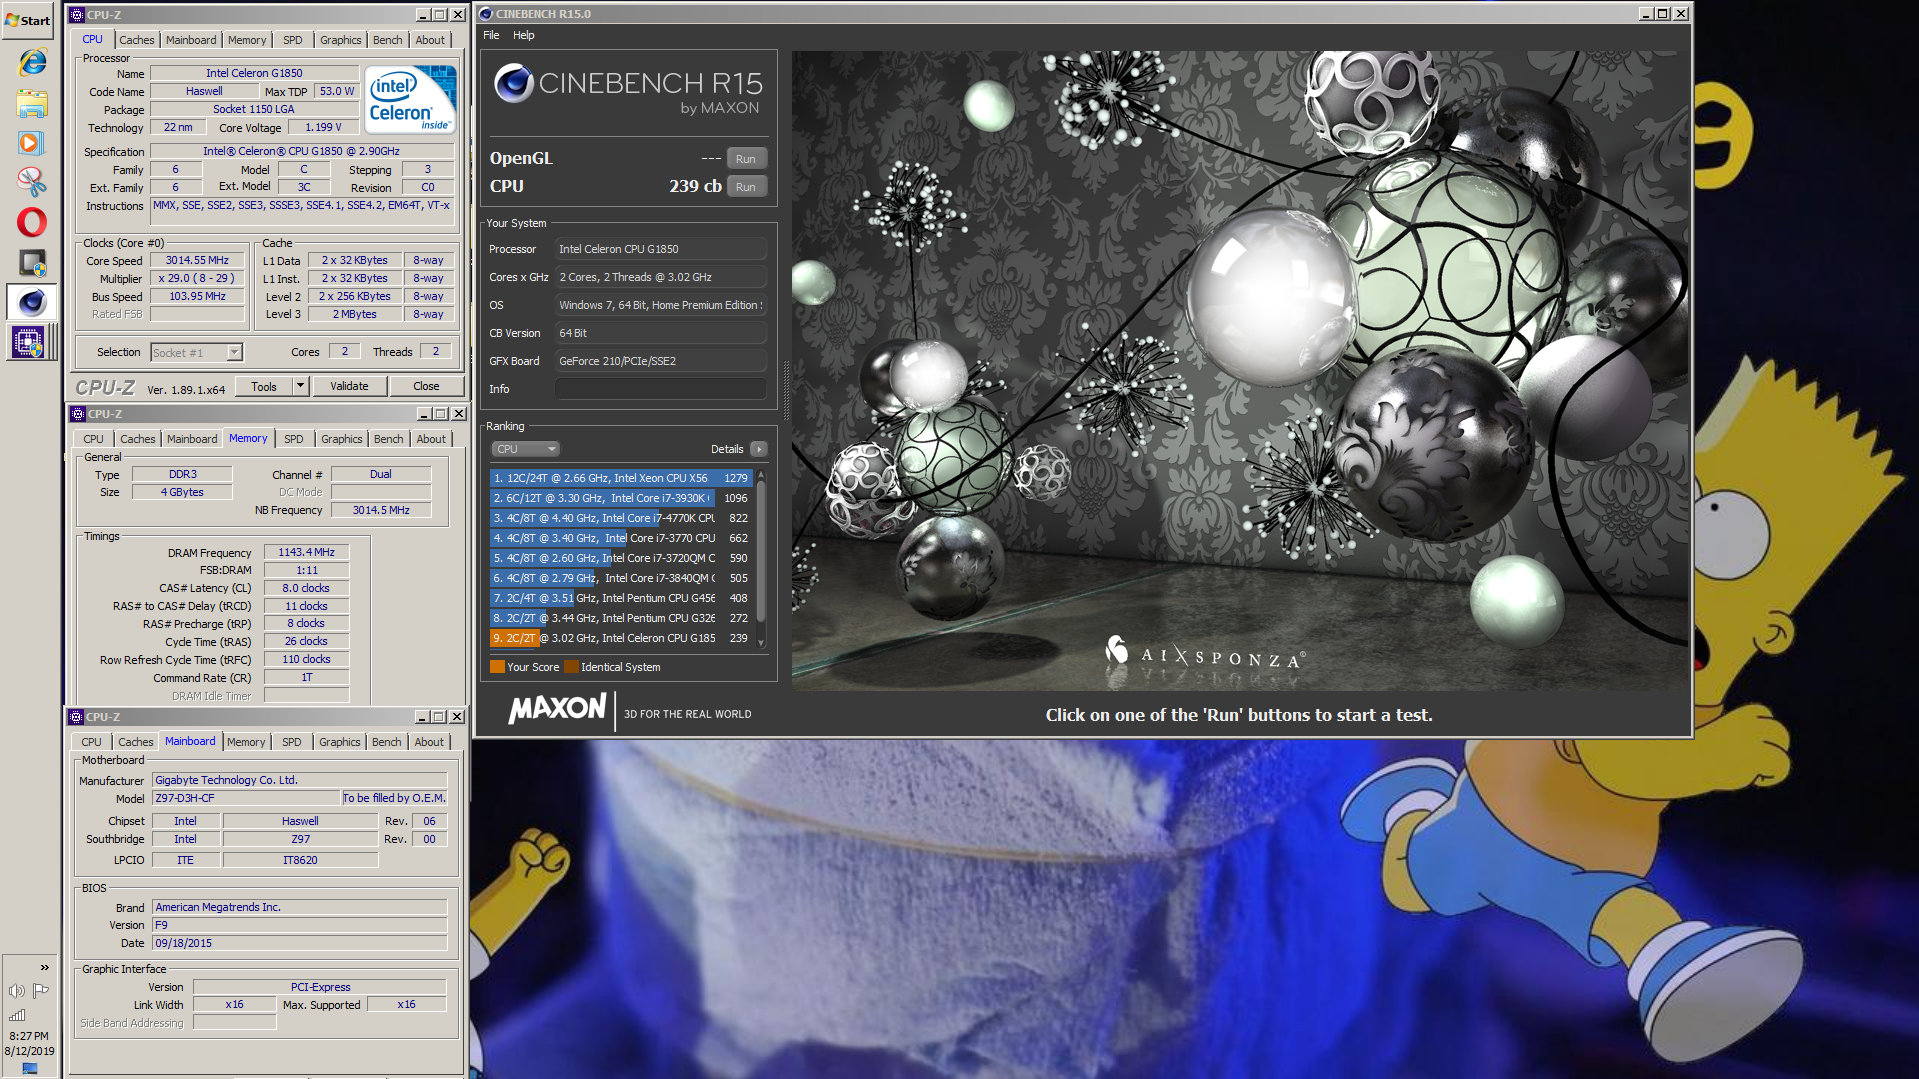
Task: Open Graphics tab in Memory window
Action: pyautogui.click(x=342, y=439)
